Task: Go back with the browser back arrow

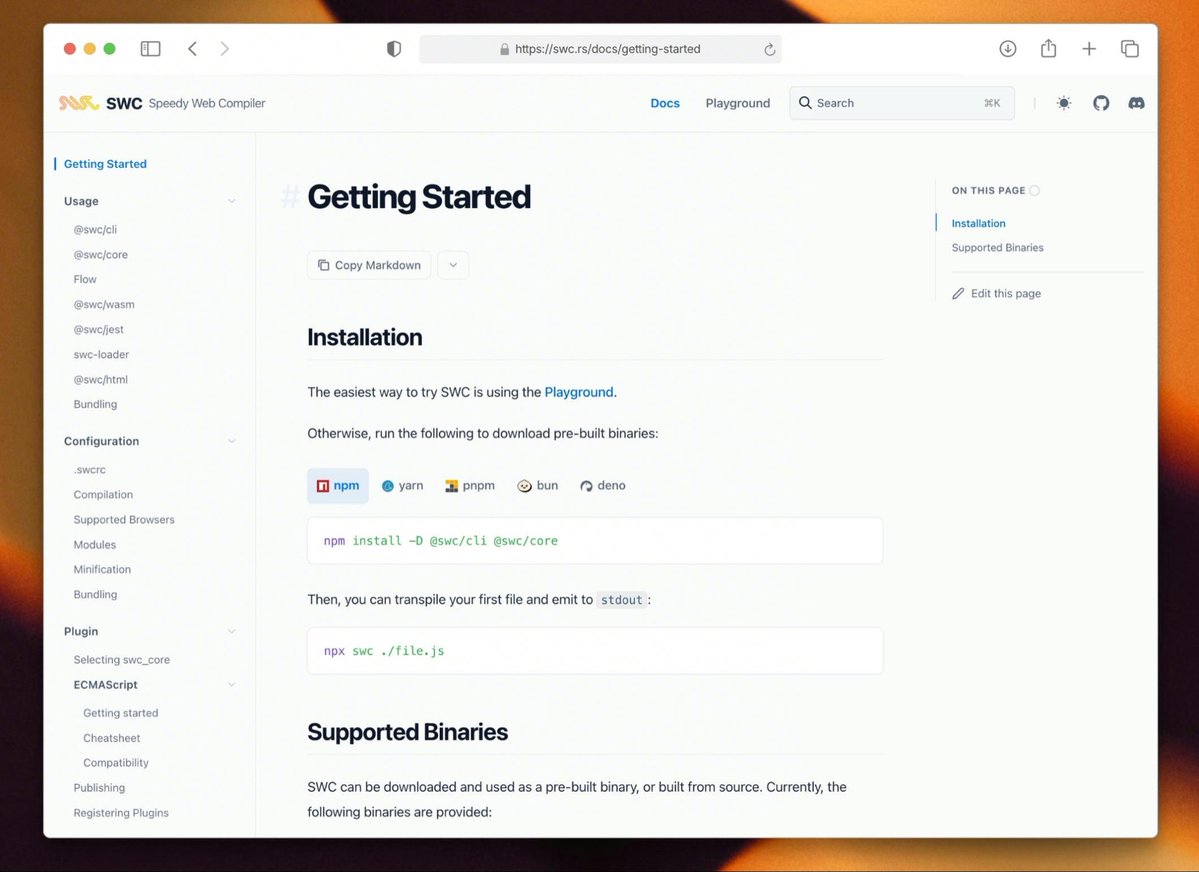Action: 192,49
